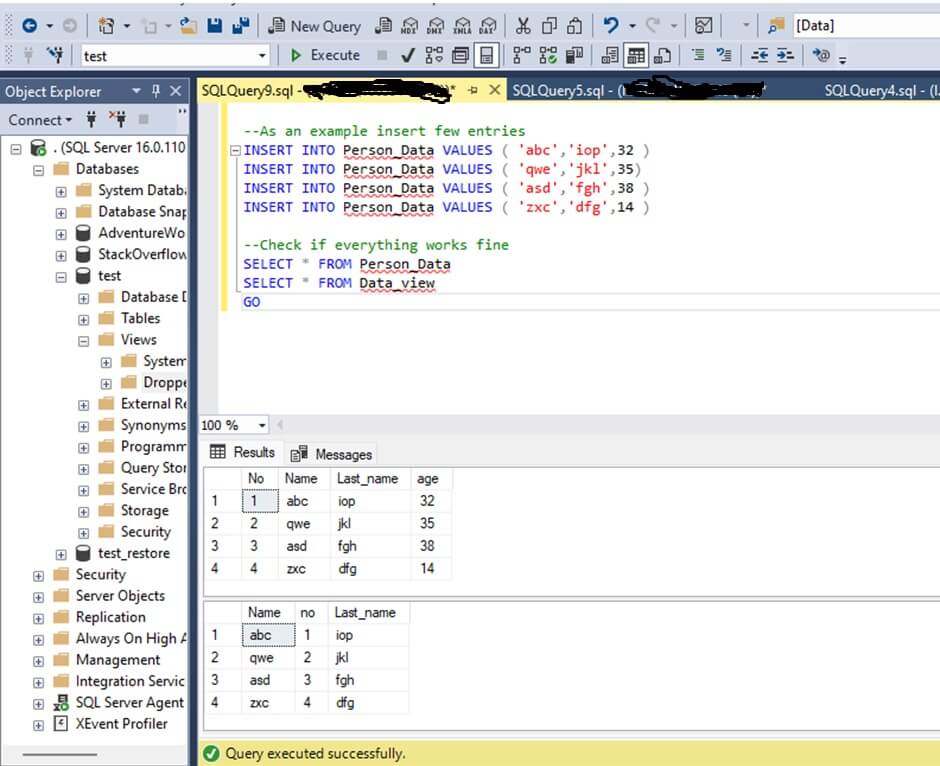Click the Disconnect icon in Object Explorer

tap(117, 120)
